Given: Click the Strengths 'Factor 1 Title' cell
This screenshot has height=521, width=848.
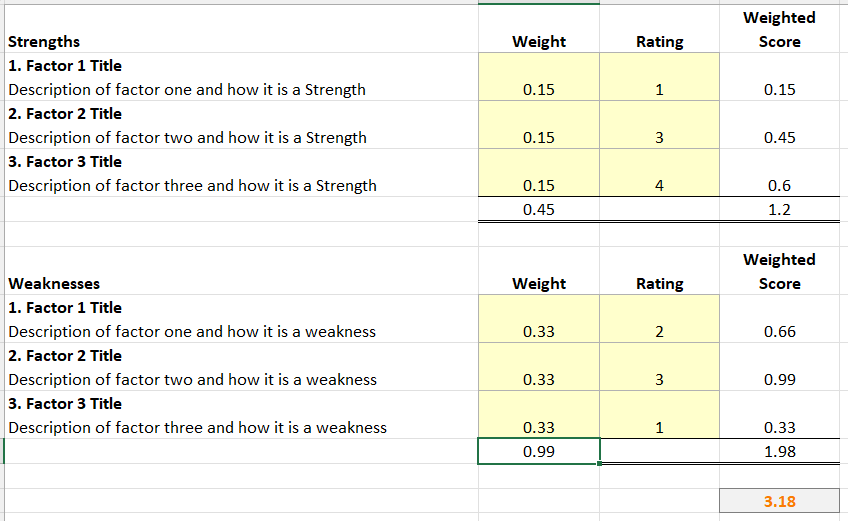Looking at the screenshot, I should [x=65, y=66].
